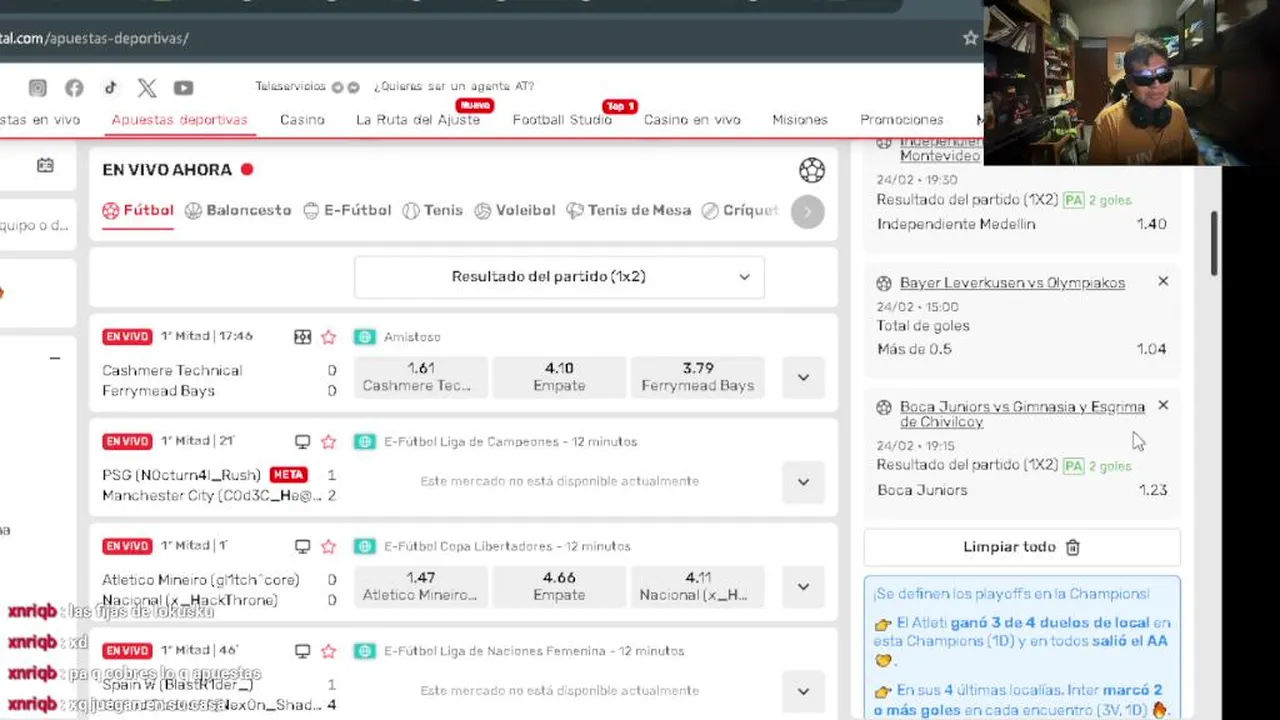The height and width of the screenshot is (720, 1280).
Task: Open the X (Twitter) social icon
Action: pyautogui.click(x=147, y=88)
